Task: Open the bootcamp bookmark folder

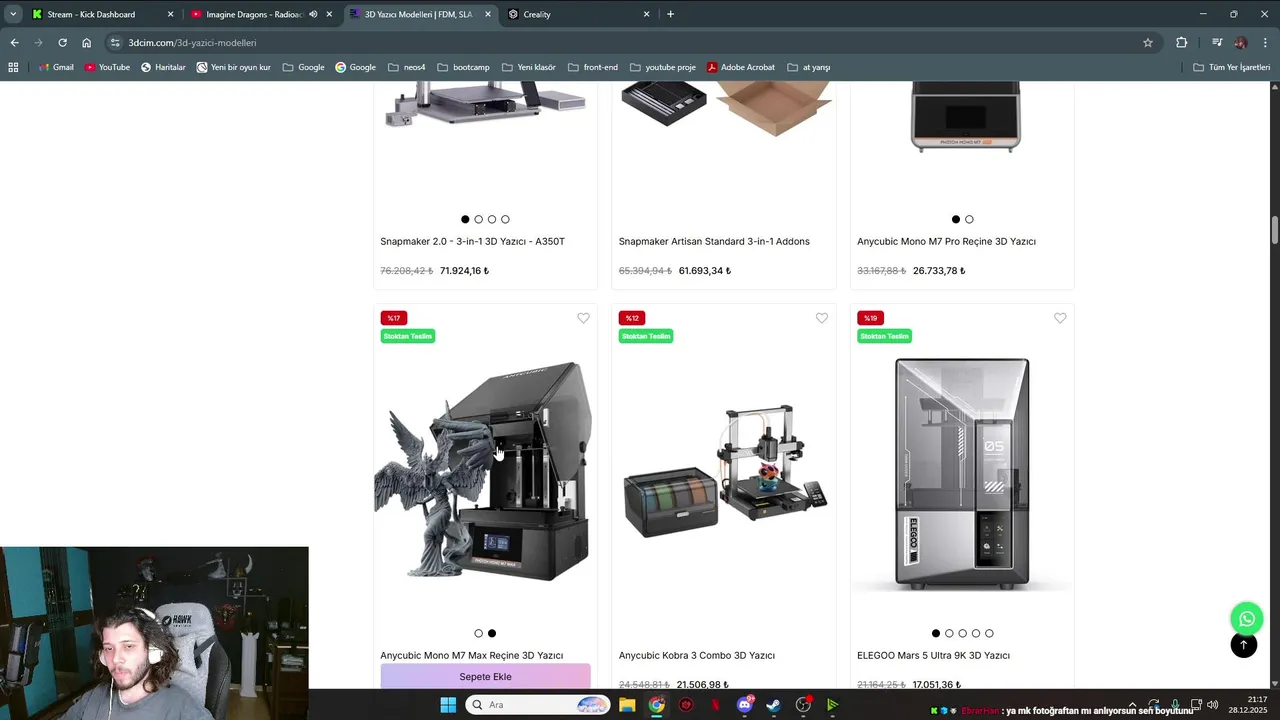Action: click(463, 67)
